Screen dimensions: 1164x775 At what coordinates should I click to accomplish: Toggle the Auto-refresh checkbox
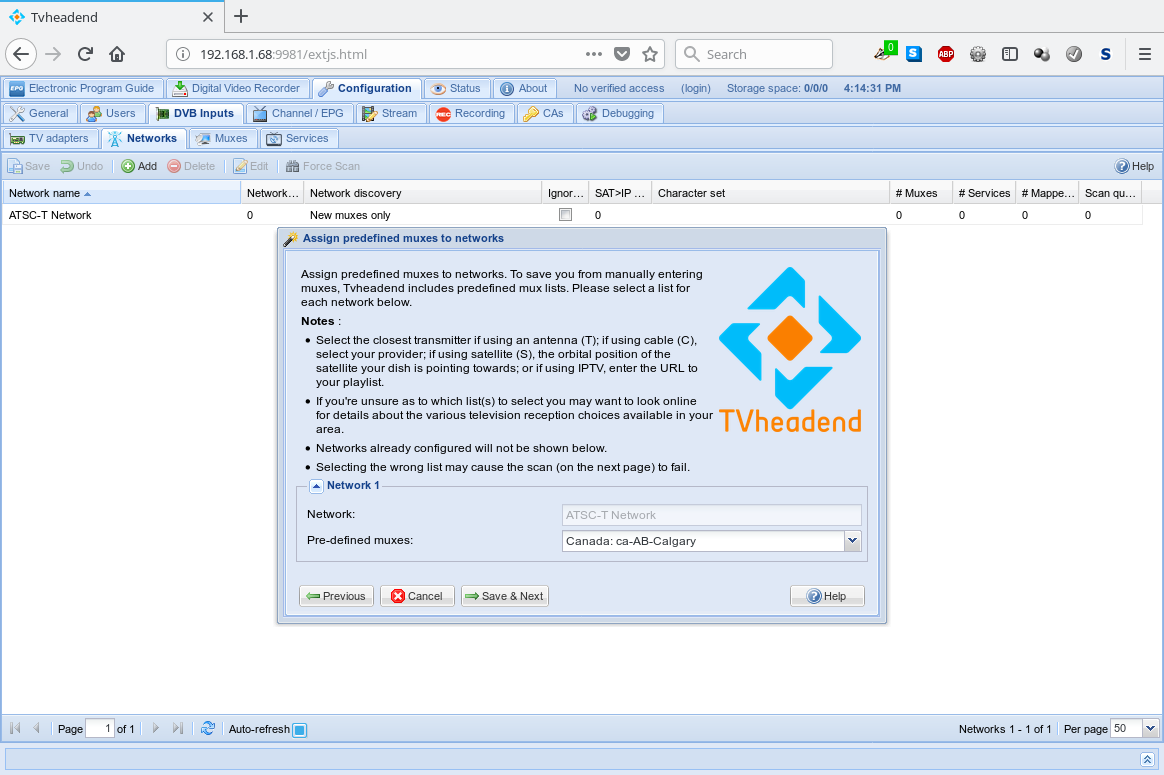[x=299, y=730]
